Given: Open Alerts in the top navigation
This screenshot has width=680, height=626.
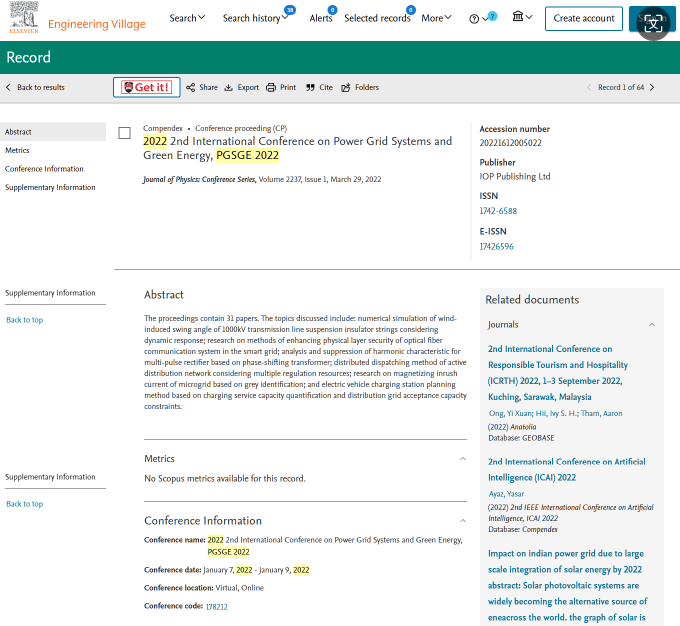Looking at the screenshot, I should point(320,18).
